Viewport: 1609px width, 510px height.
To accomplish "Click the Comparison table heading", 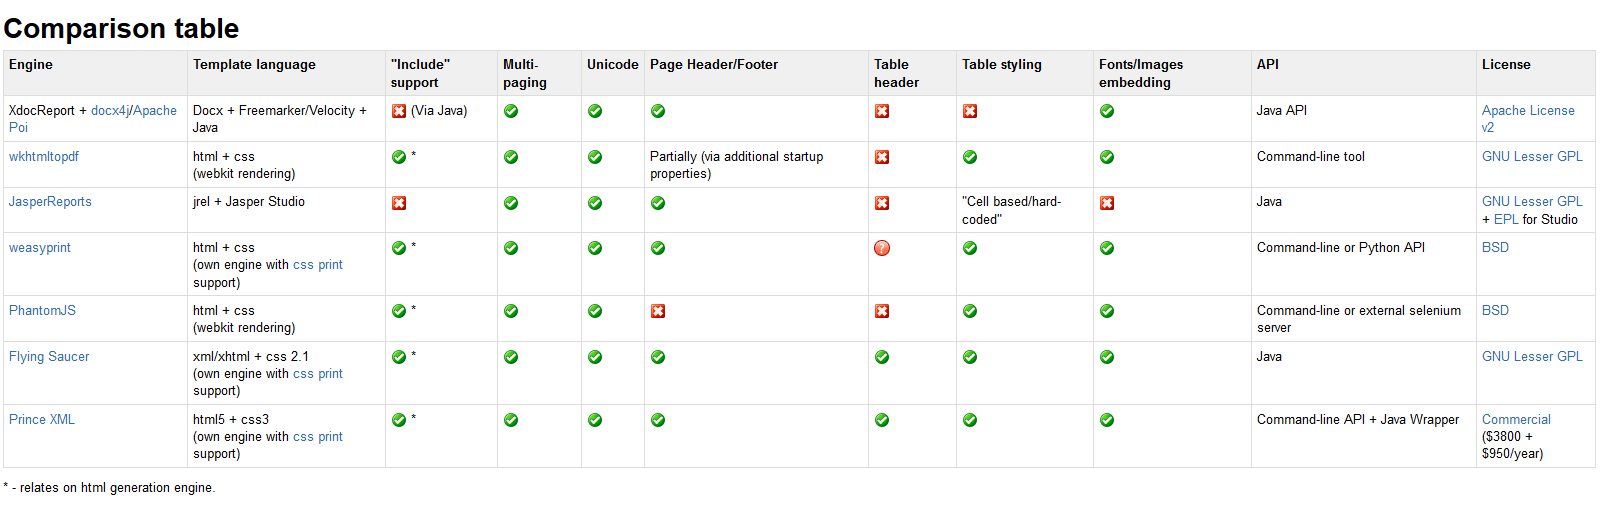I will (121, 29).
